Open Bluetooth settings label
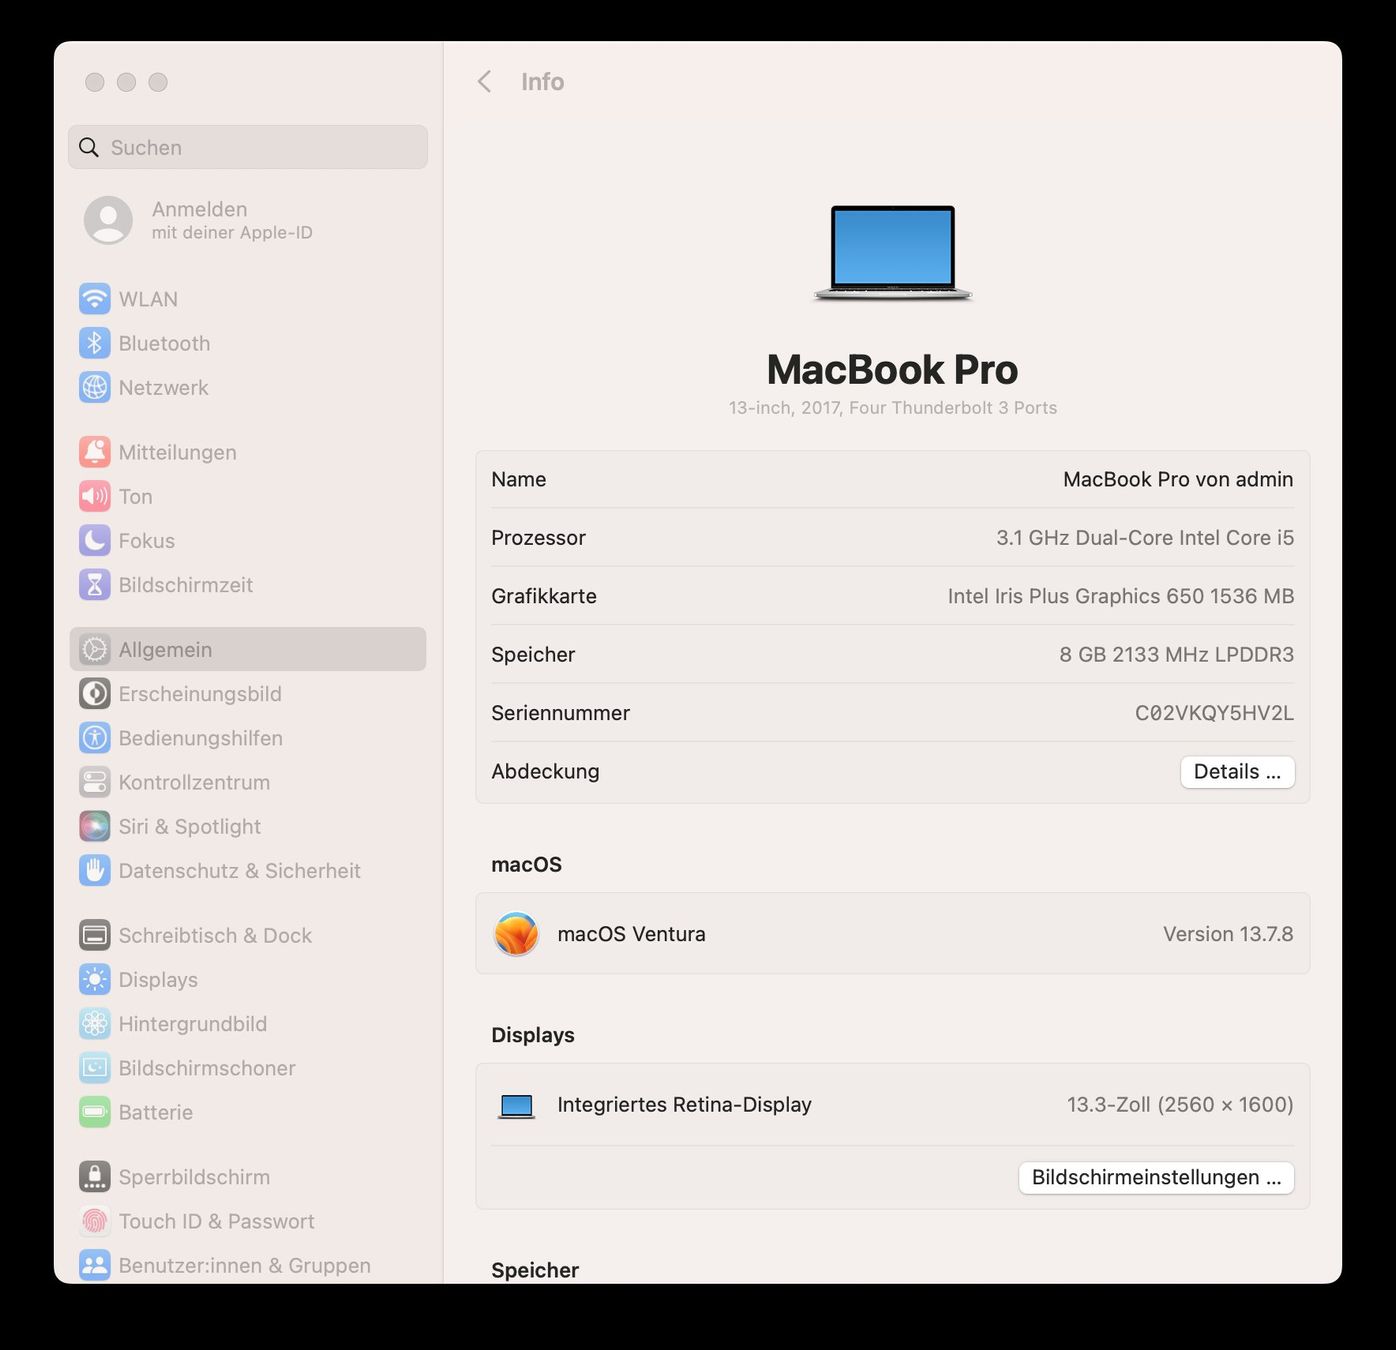 click(x=165, y=343)
